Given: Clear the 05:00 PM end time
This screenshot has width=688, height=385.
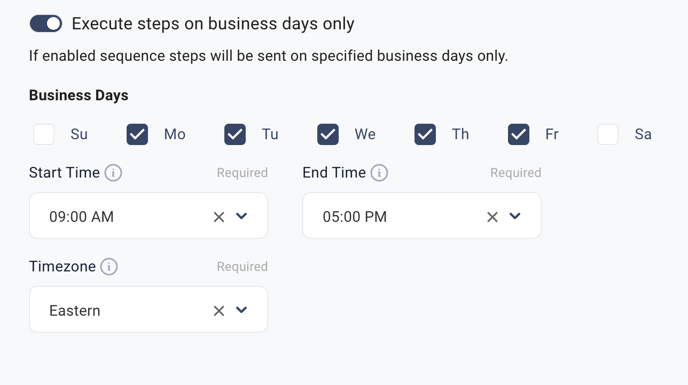Looking at the screenshot, I should (x=492, y=217).
